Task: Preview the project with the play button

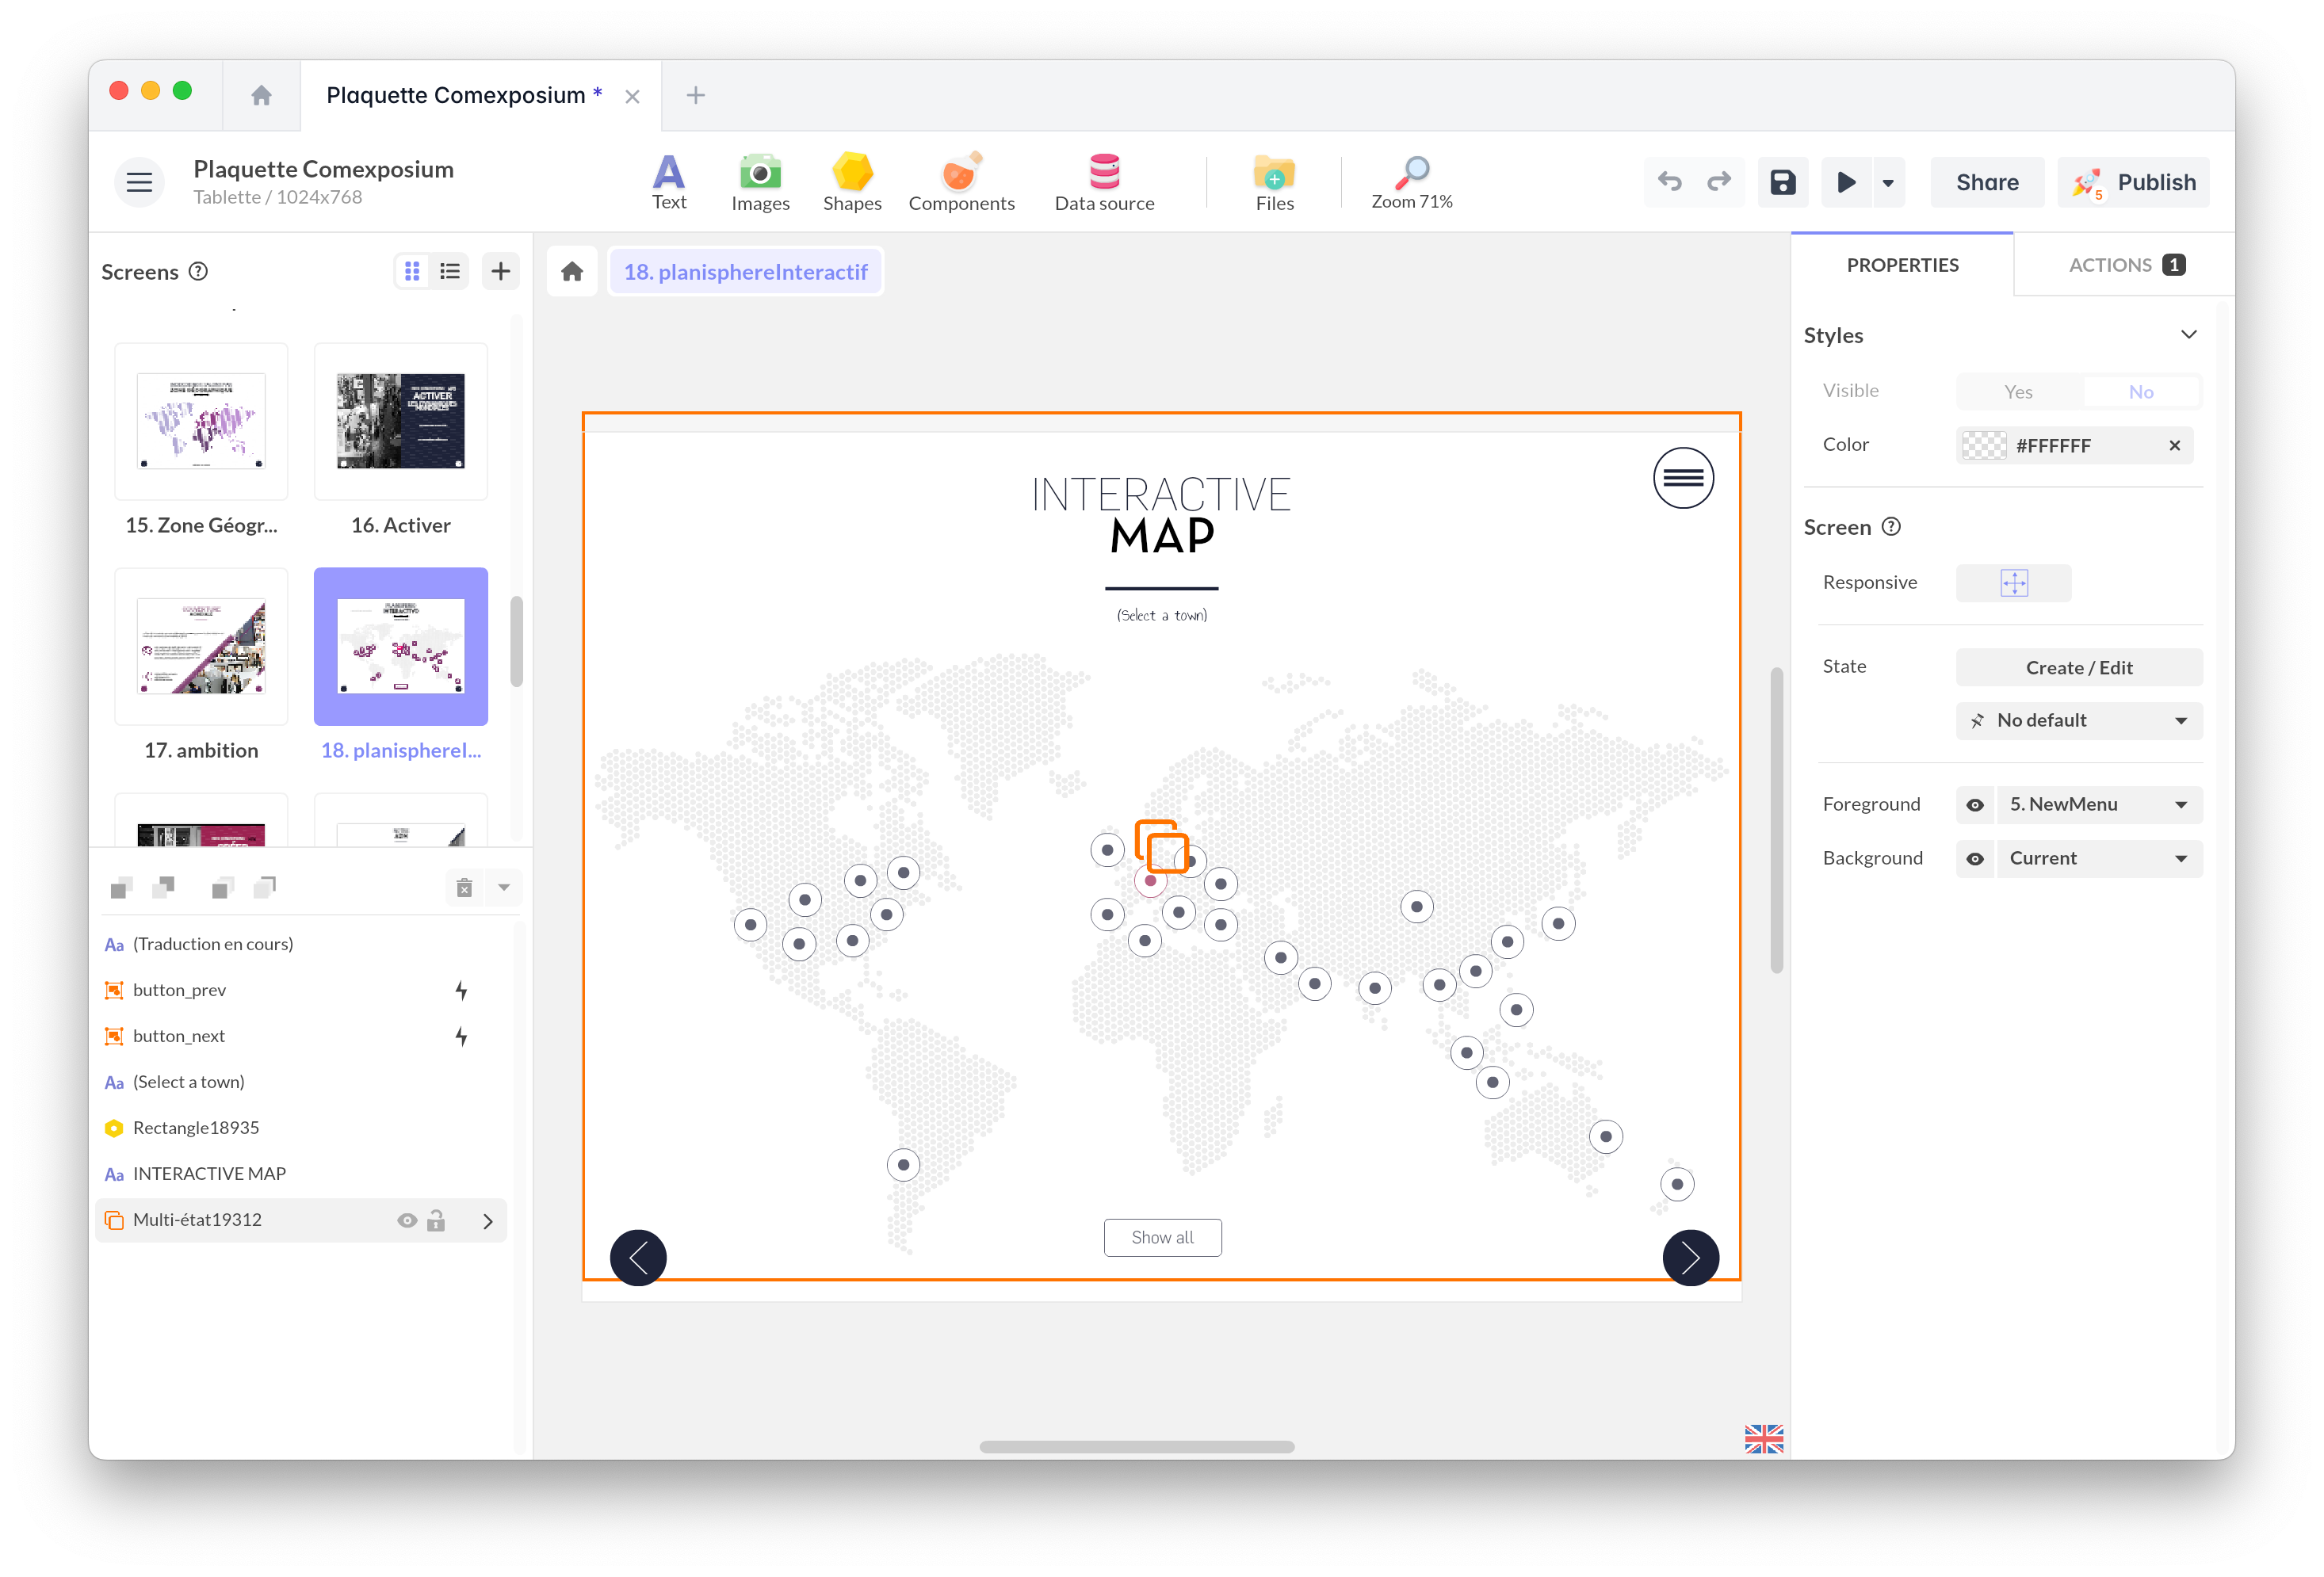Action: (x=1846, y=182)
